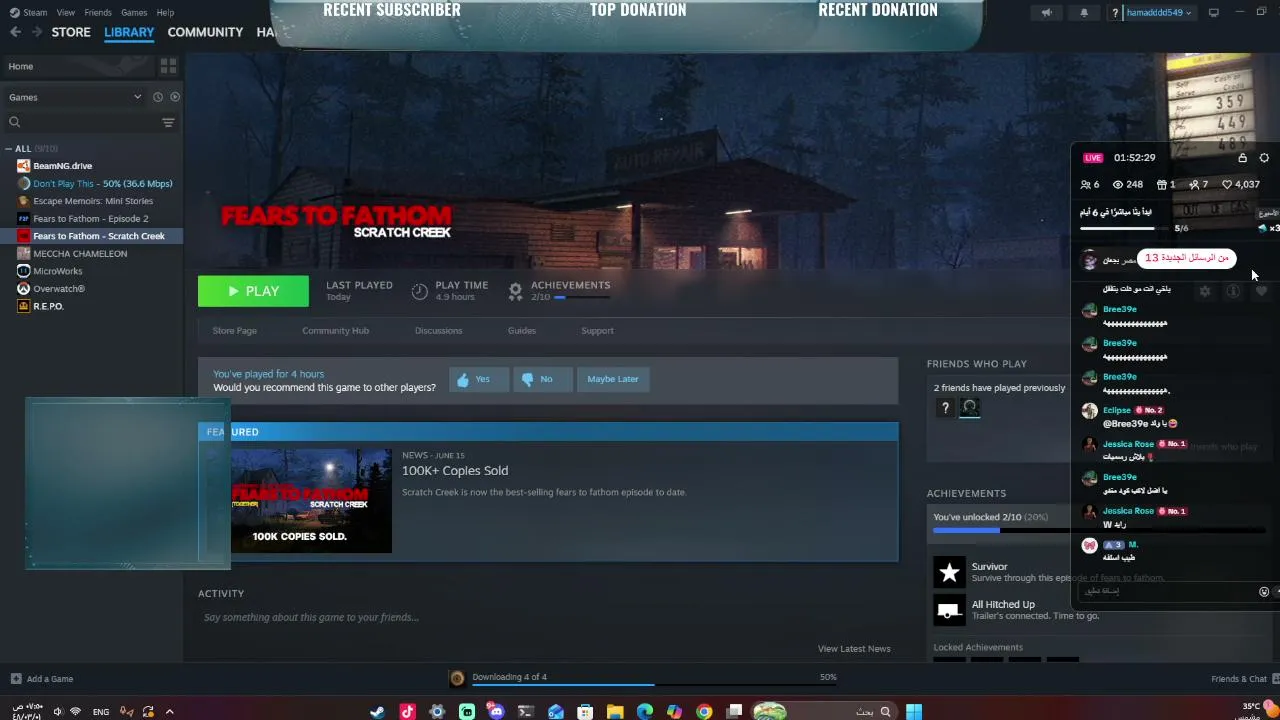
Task: Switch to the COMMUNITY tab
Action: click(205, 32)
